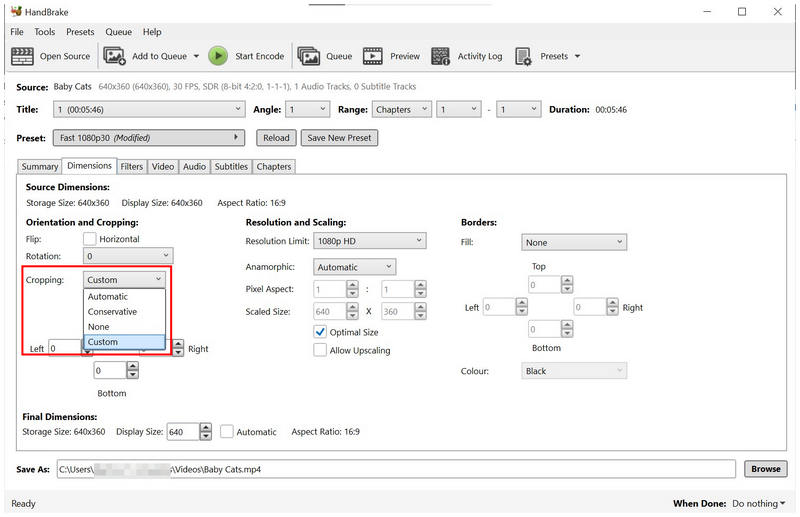Select Conservative in the Cropping list

[x=124, y=312]
